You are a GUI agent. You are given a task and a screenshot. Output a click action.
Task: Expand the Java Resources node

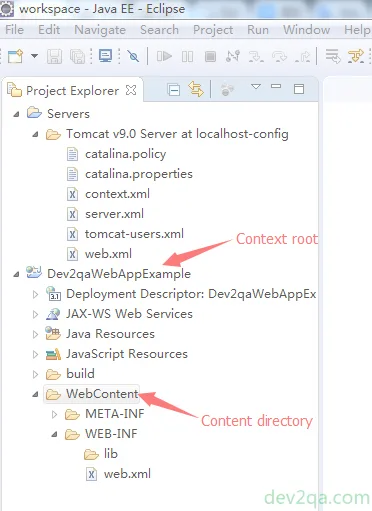click(x=35, y=334)
